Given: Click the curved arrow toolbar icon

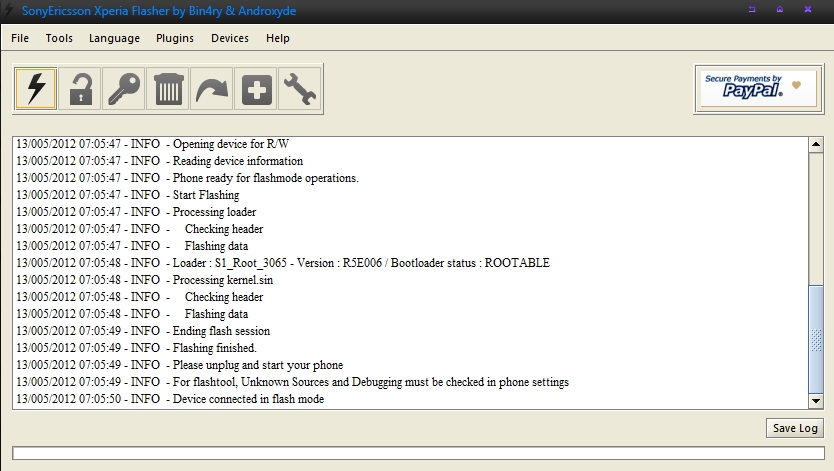Looking at the screenshot, I should tap(212, 89).
